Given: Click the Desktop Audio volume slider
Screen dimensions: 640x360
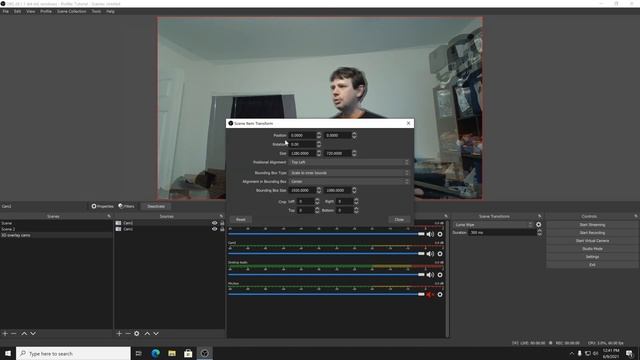Looking at the screenshot, I should 327,275.
